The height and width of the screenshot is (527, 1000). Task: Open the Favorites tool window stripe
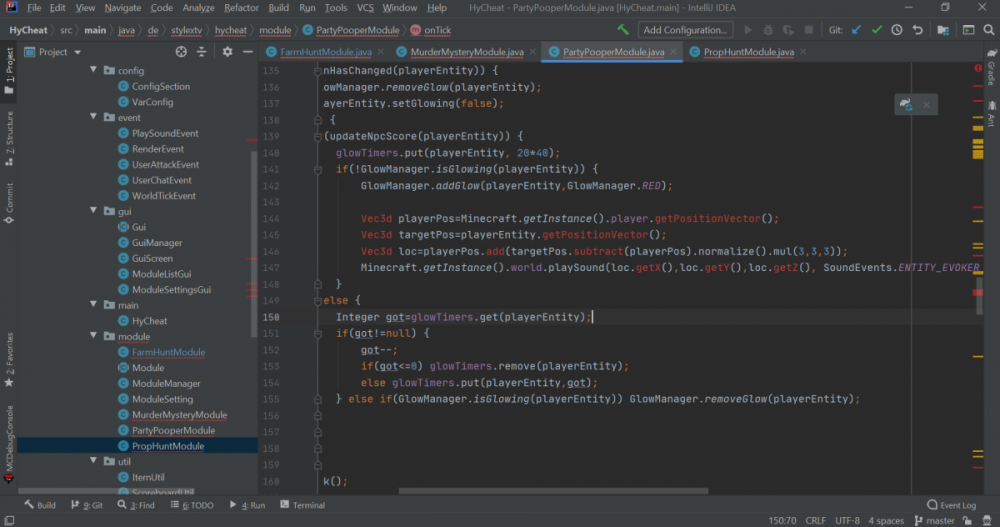[9, 360]
